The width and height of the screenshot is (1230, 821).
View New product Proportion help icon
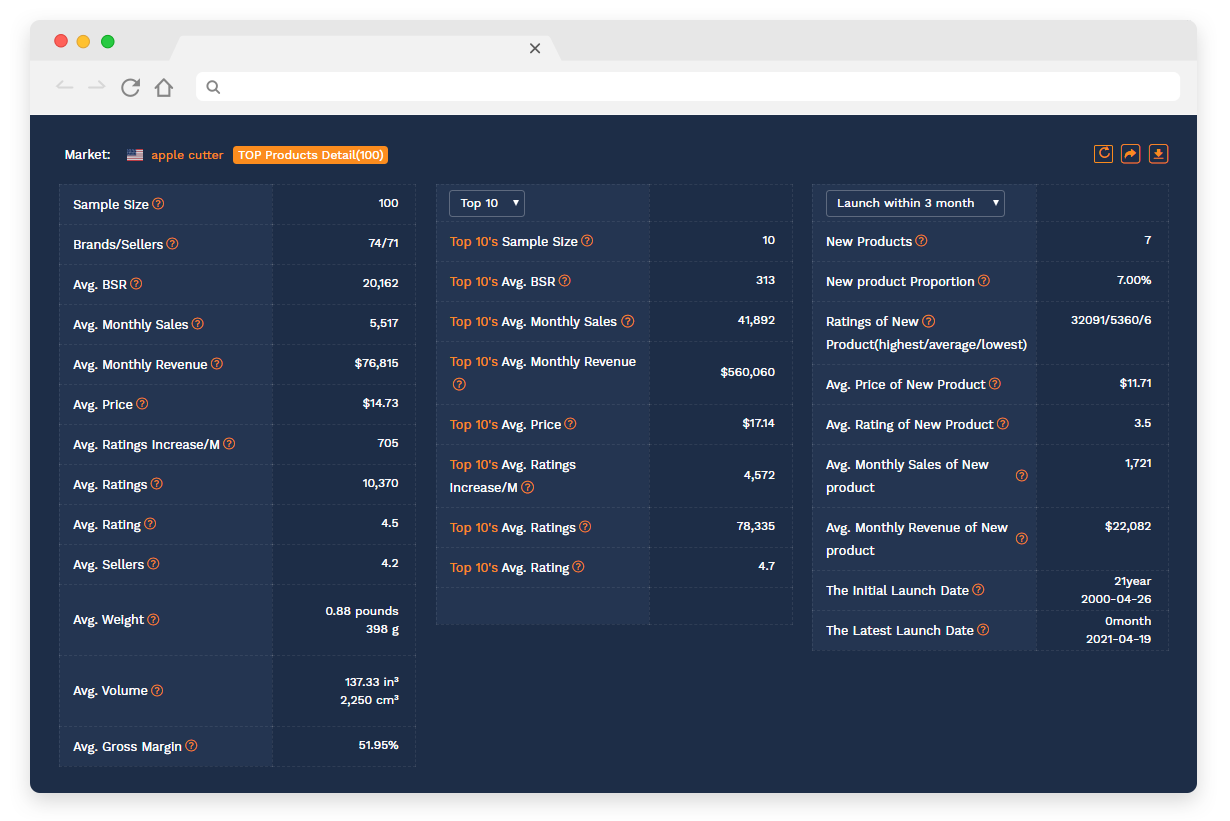click(x=983, y=281)
